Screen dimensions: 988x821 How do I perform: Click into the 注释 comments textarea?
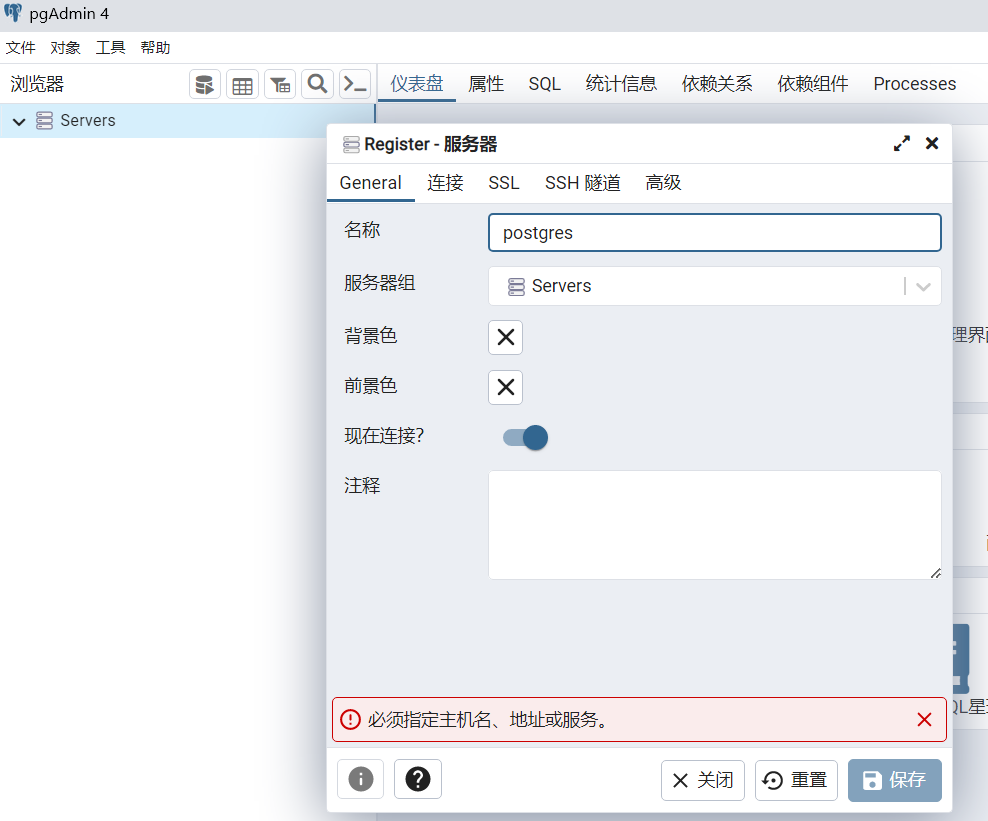[x=715, y=525]
